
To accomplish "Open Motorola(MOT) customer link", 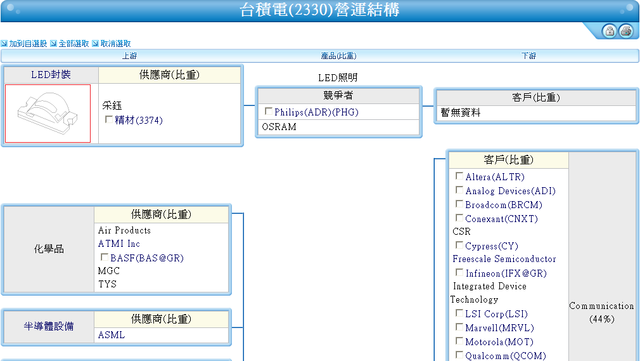I will (499, 341).
